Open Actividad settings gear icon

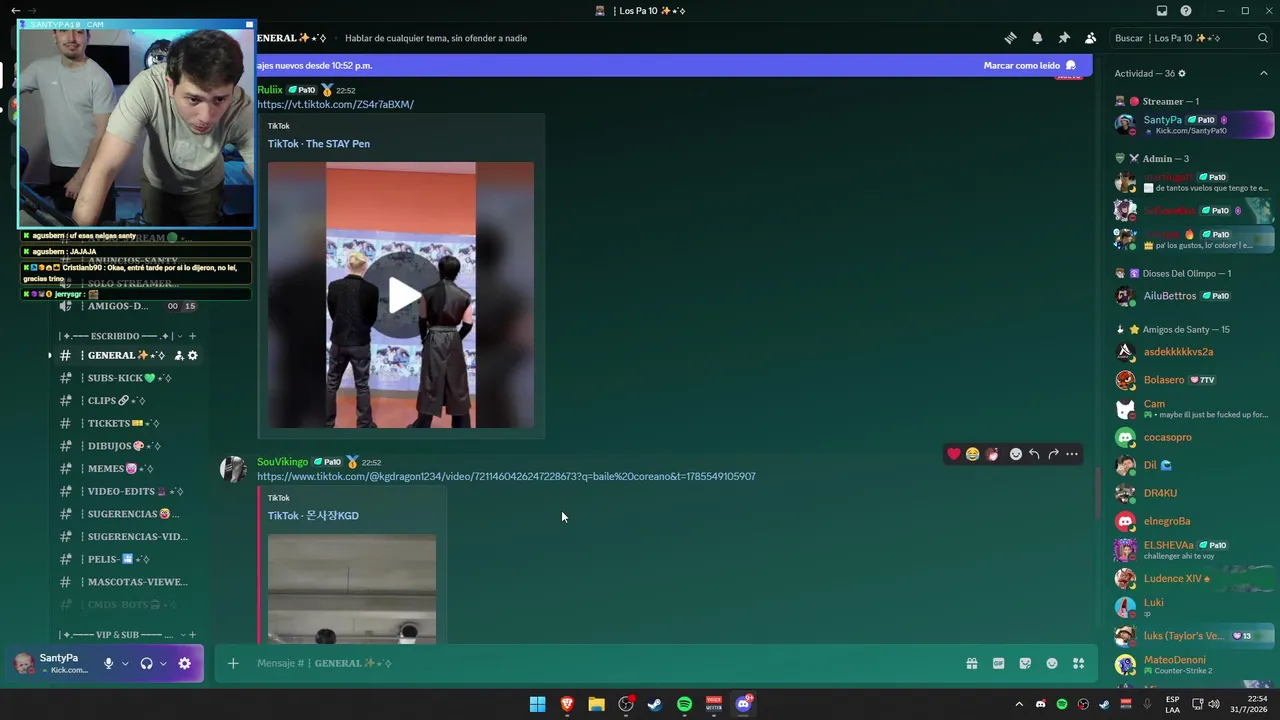1182,73
